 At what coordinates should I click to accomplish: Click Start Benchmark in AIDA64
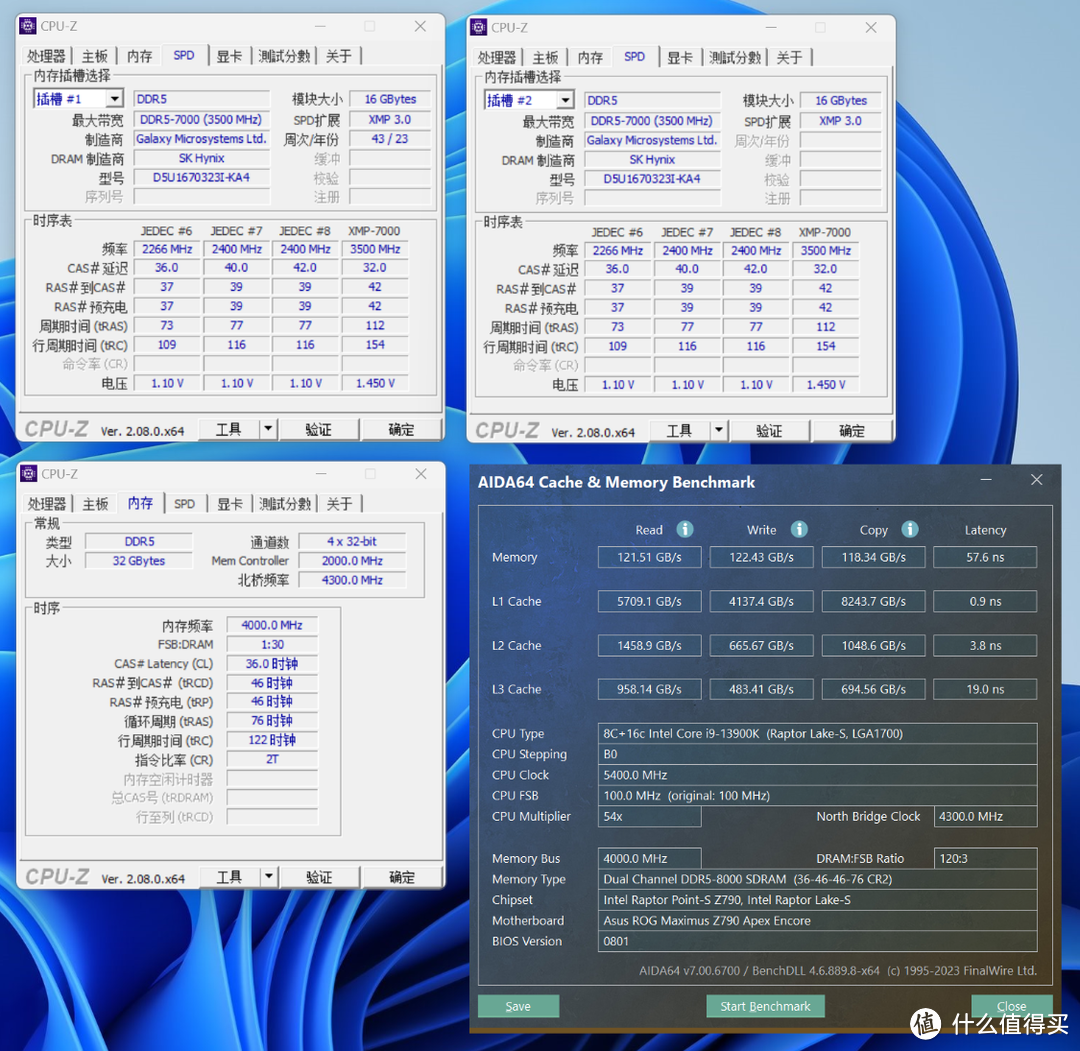click(765, 1006)
